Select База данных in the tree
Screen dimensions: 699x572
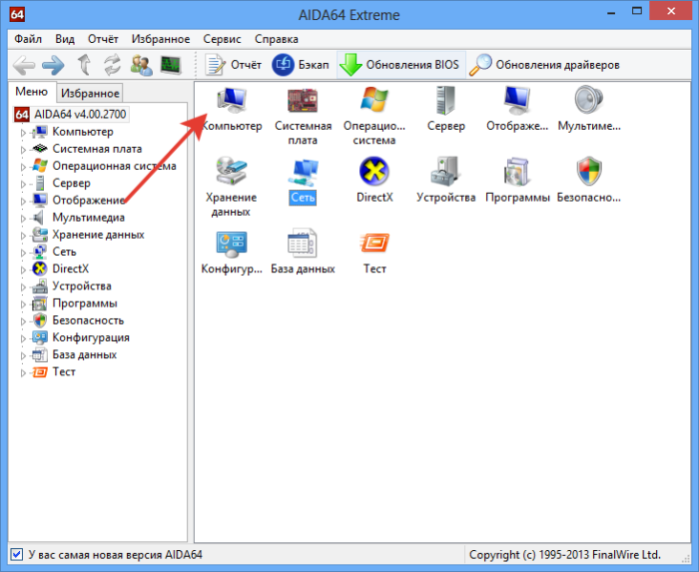(x=84, y=354)
